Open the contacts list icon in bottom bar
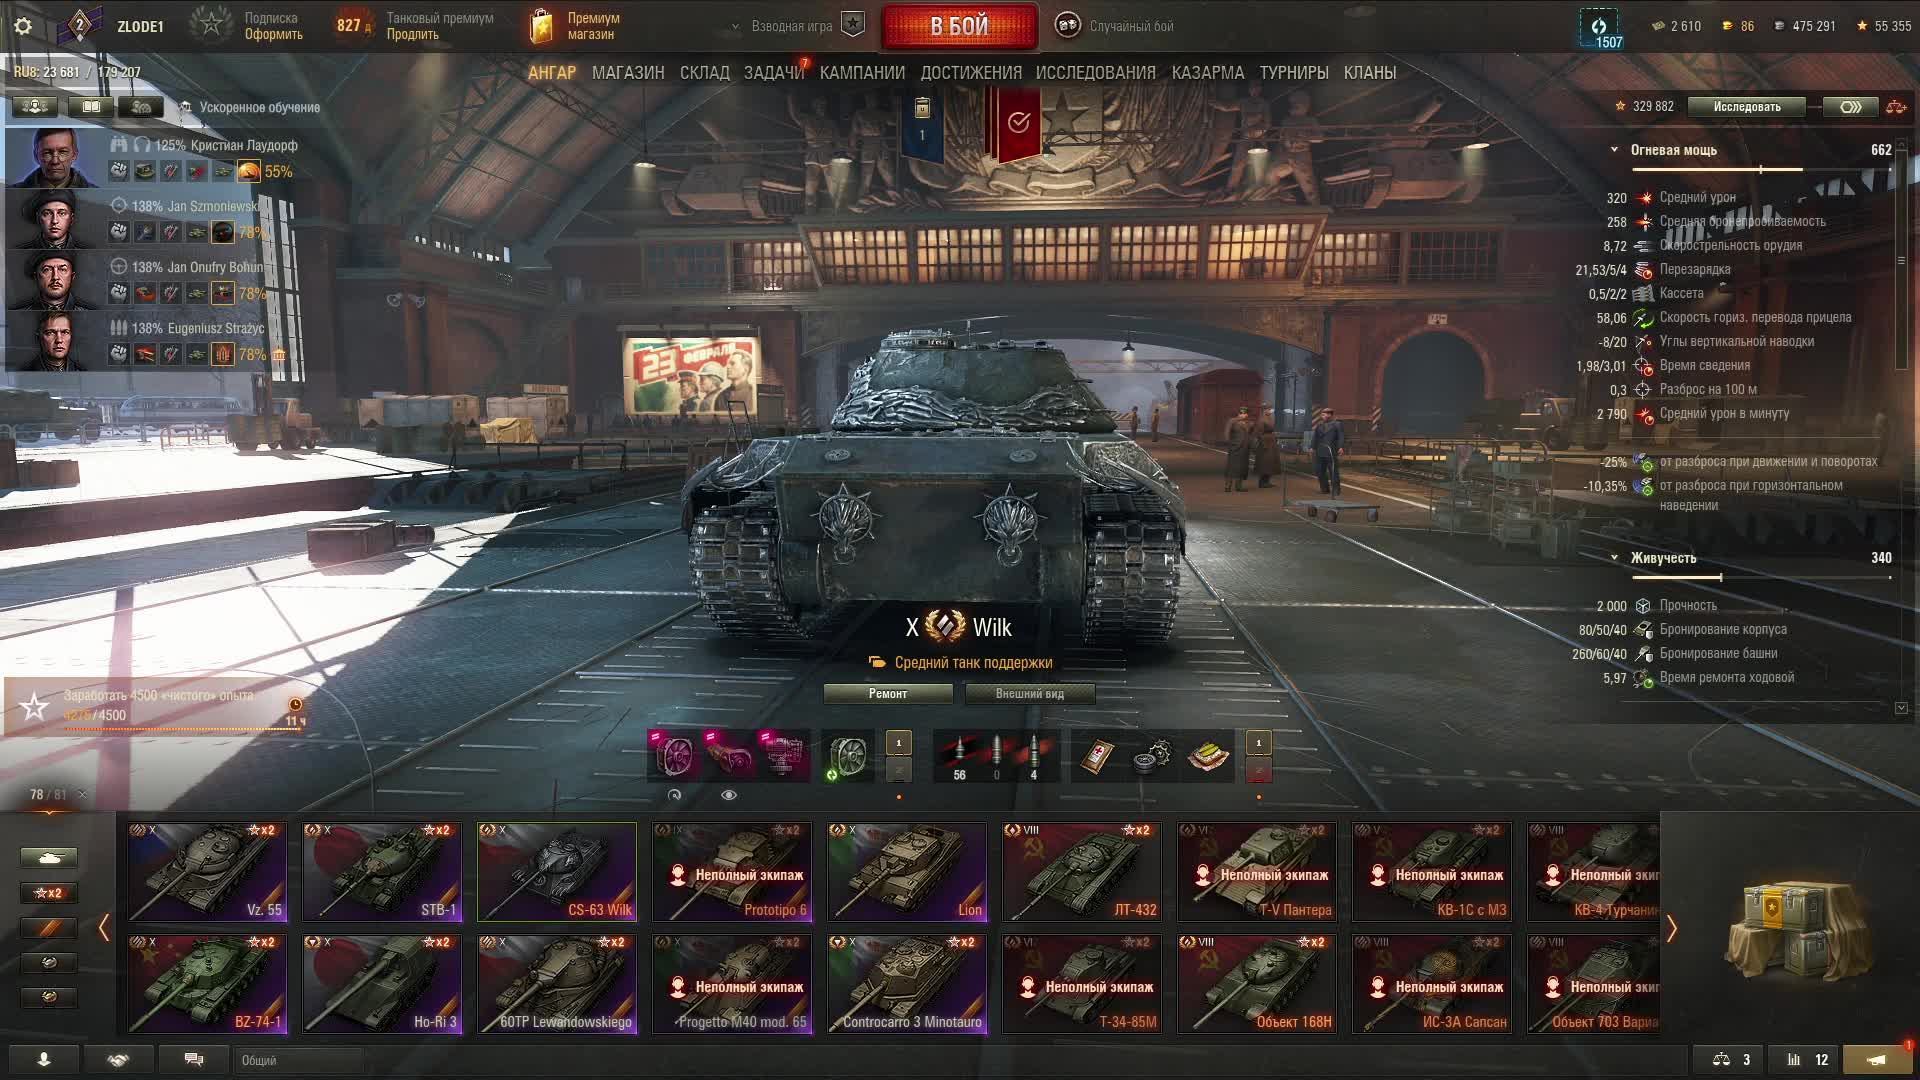 (x=44, y=1060)
